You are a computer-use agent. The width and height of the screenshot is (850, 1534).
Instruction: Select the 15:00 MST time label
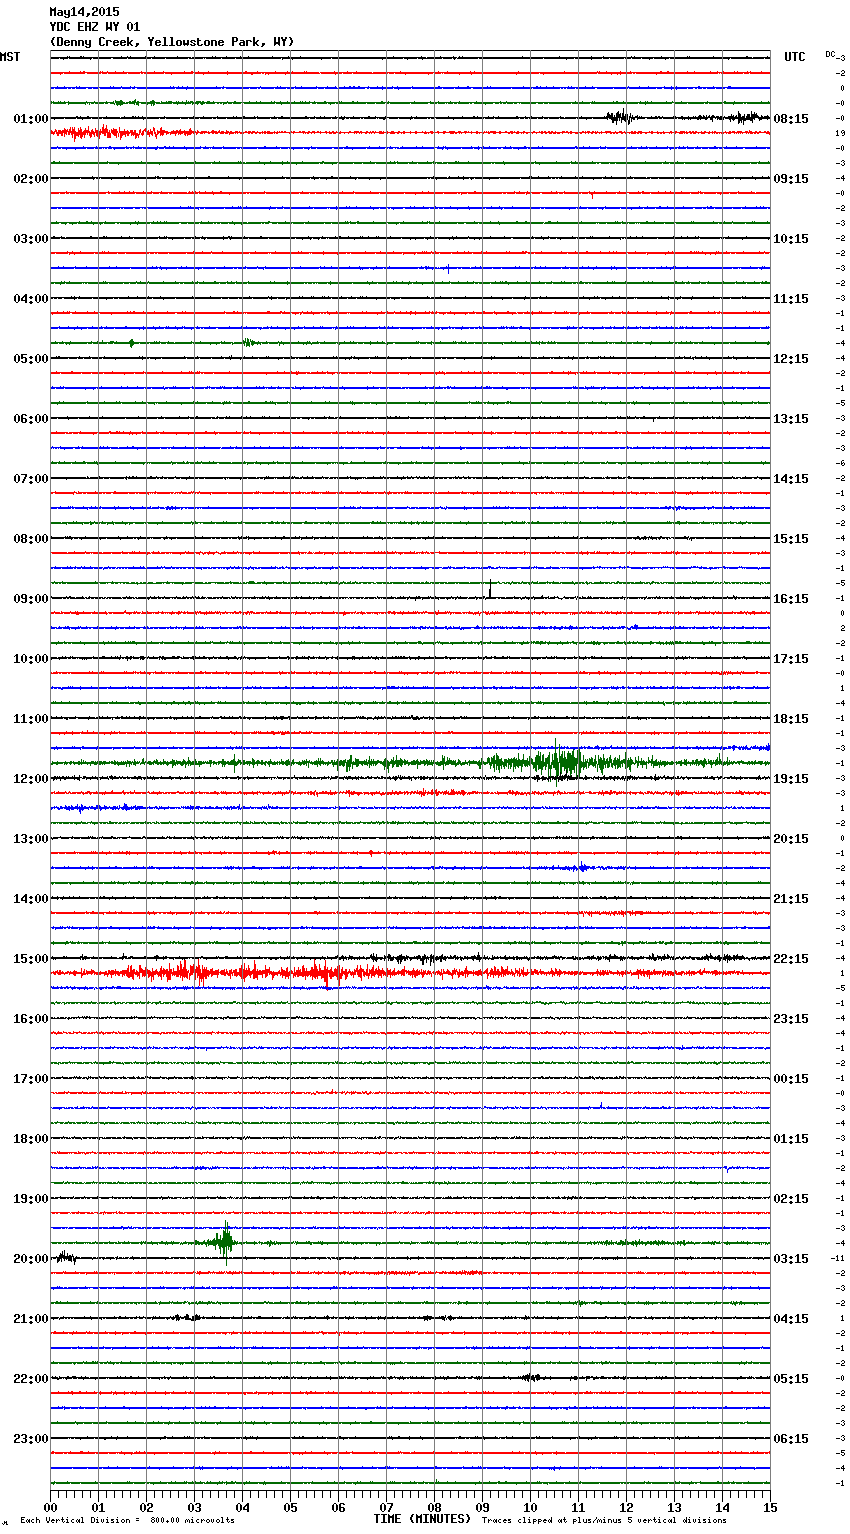click(31, 959)
